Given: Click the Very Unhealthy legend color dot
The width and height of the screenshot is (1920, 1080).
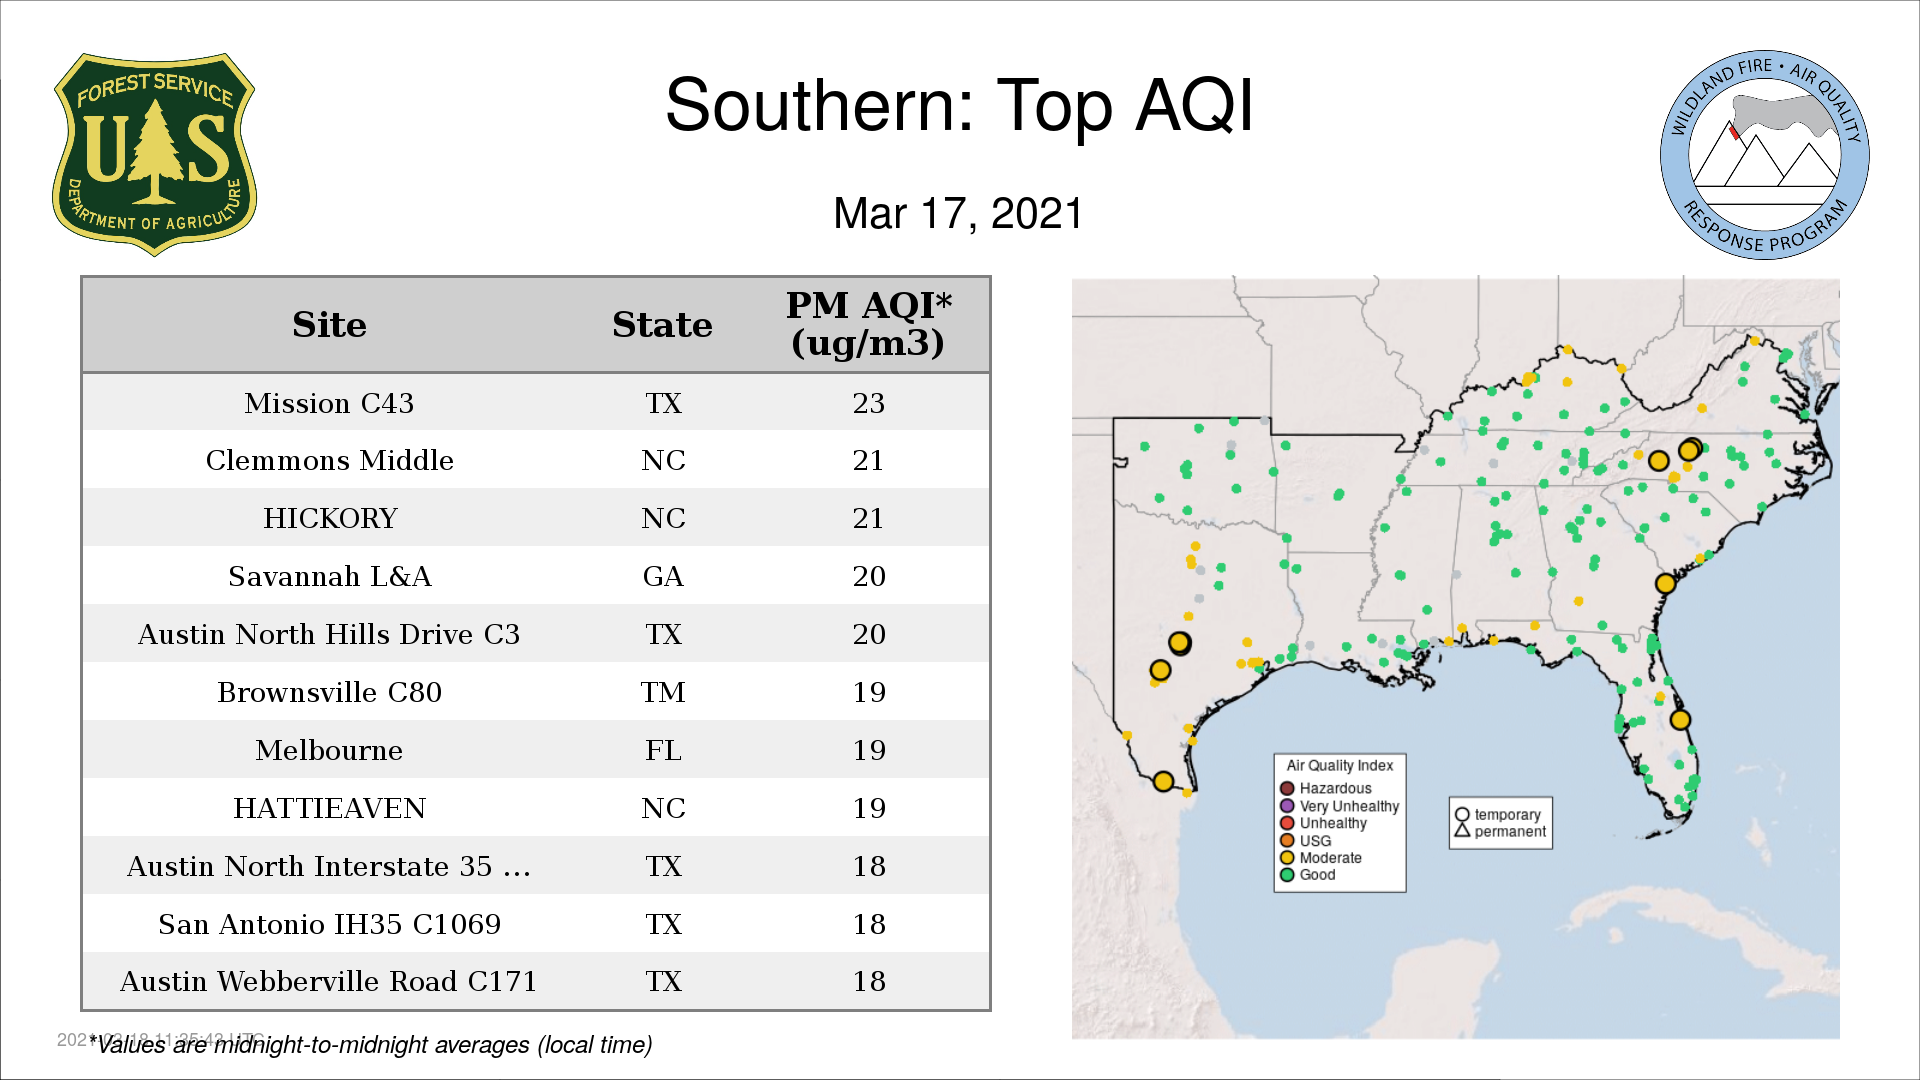Looking at the screenshot, I should tap(1287, 806).
